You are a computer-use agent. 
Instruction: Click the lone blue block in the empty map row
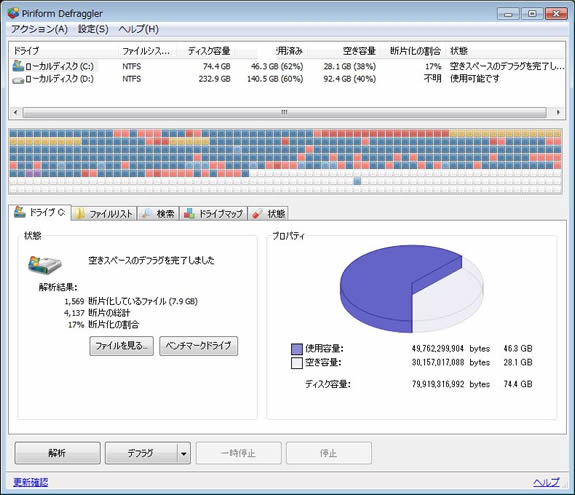tap(358, 181)
